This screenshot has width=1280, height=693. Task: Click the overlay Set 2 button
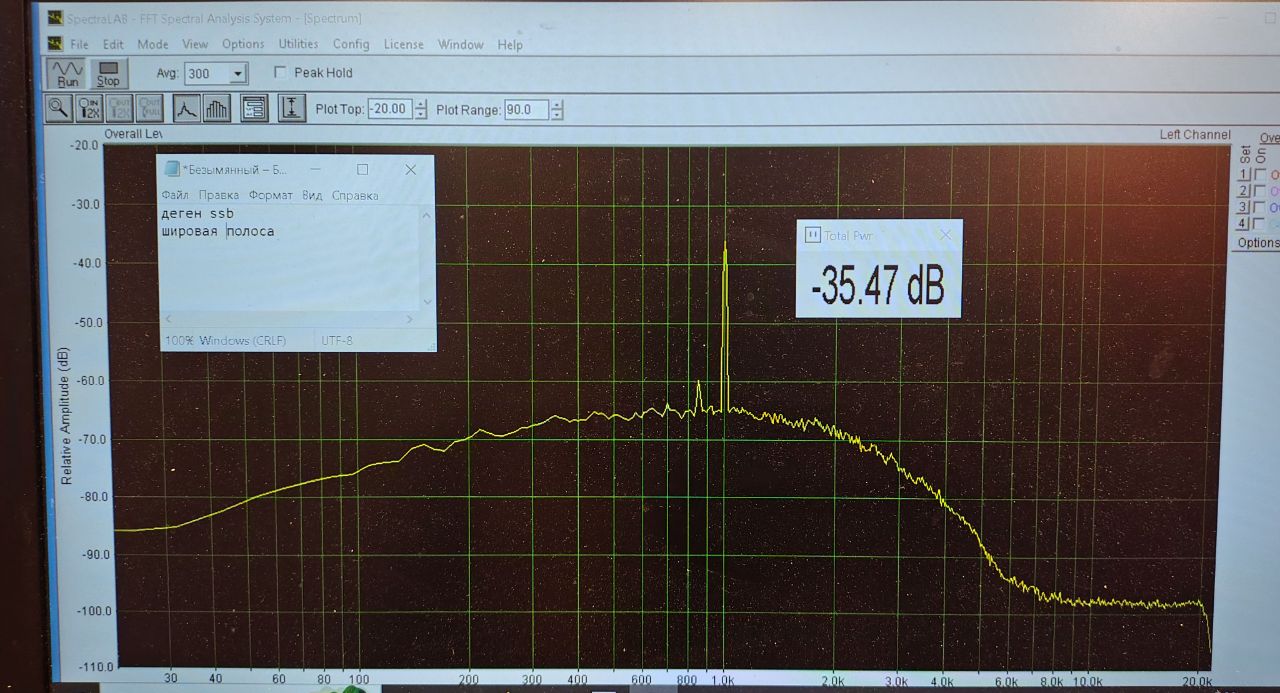(1245, 191)
